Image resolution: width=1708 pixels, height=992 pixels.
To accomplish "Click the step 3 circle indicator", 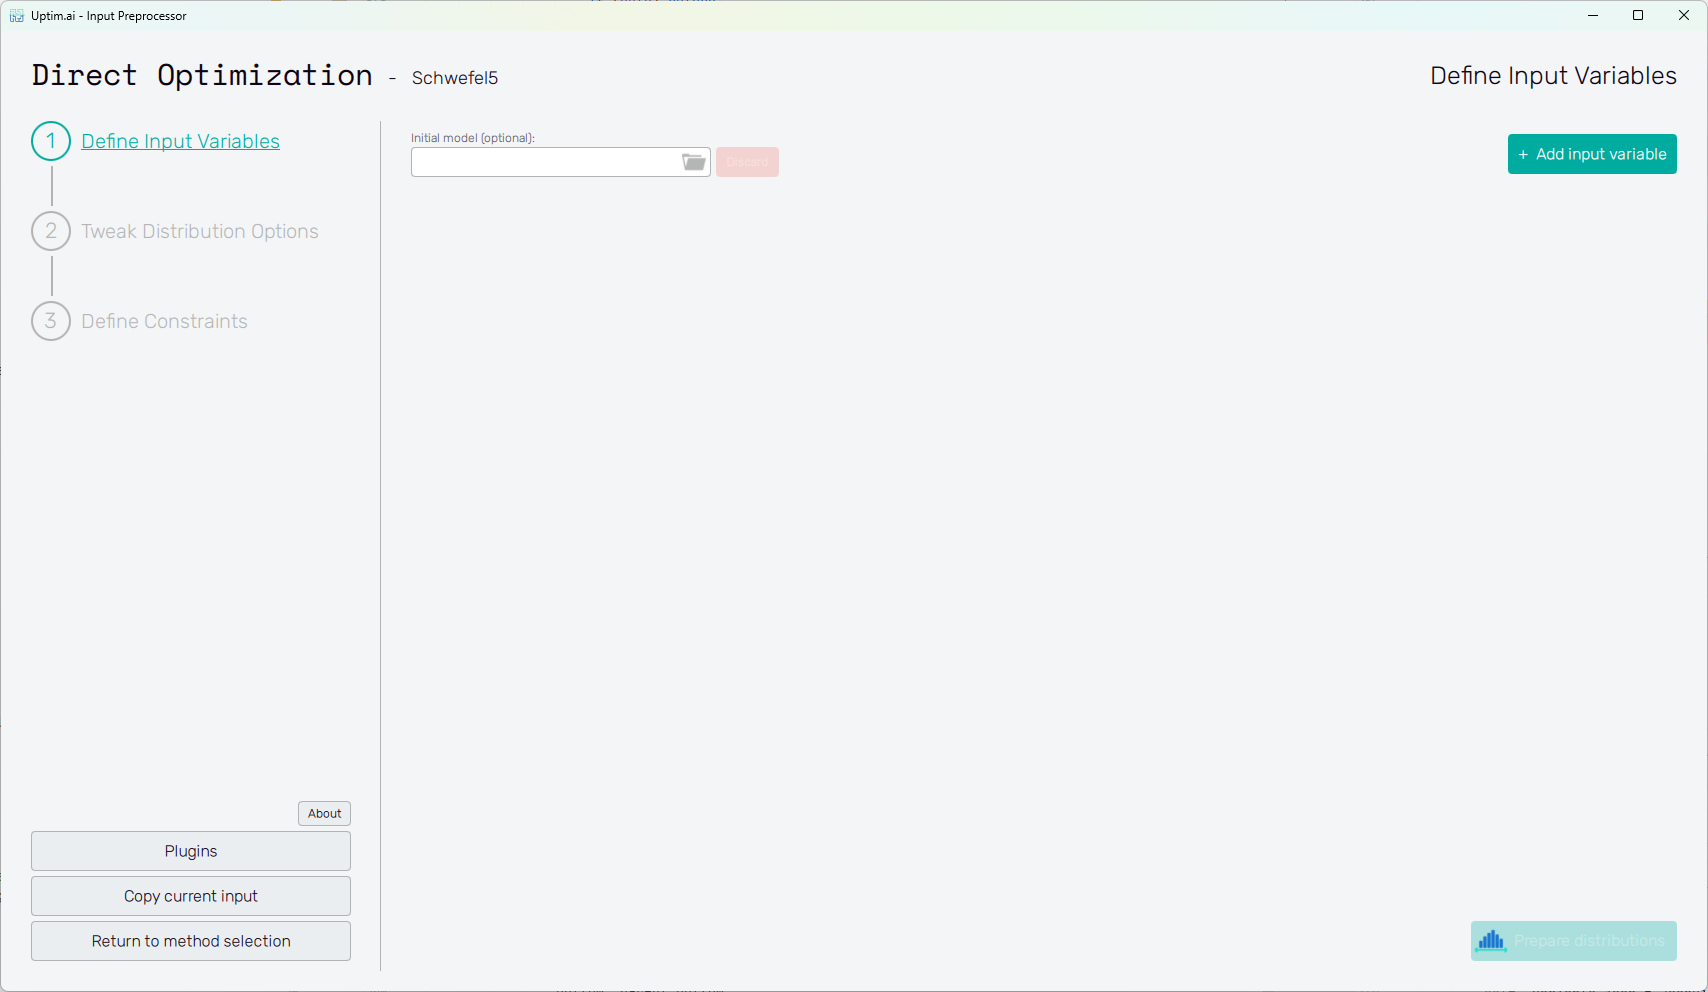I will tap(51, 321).
